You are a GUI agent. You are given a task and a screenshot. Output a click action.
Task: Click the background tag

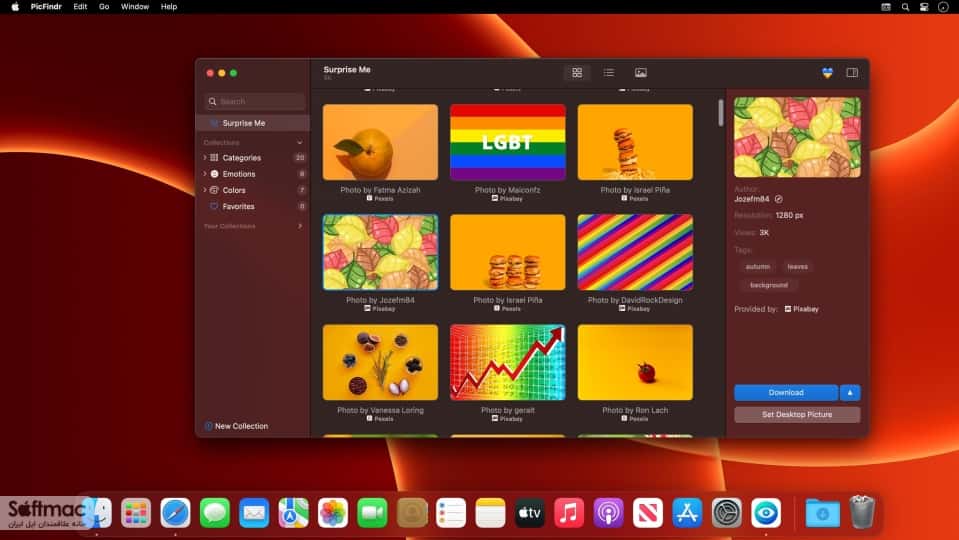tap(769, 285)
